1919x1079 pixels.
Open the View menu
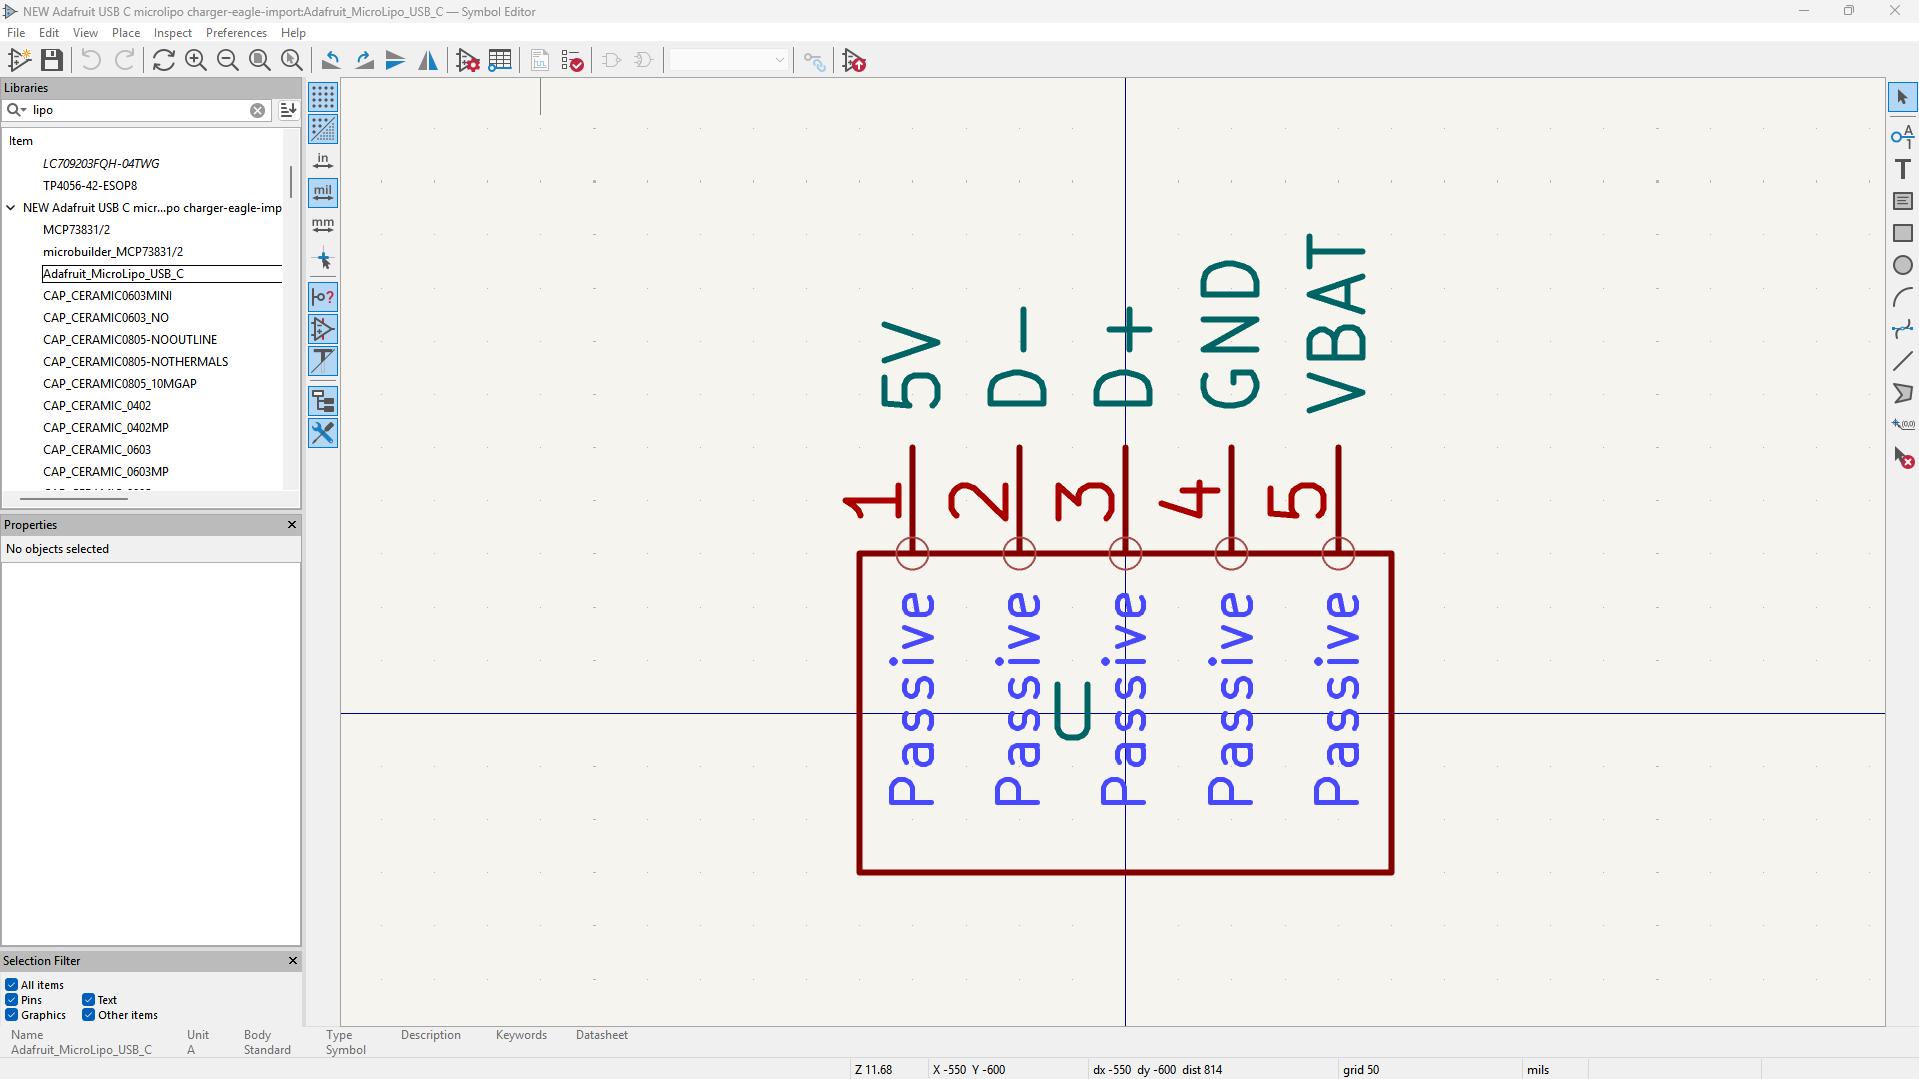(x=85, y=33)
